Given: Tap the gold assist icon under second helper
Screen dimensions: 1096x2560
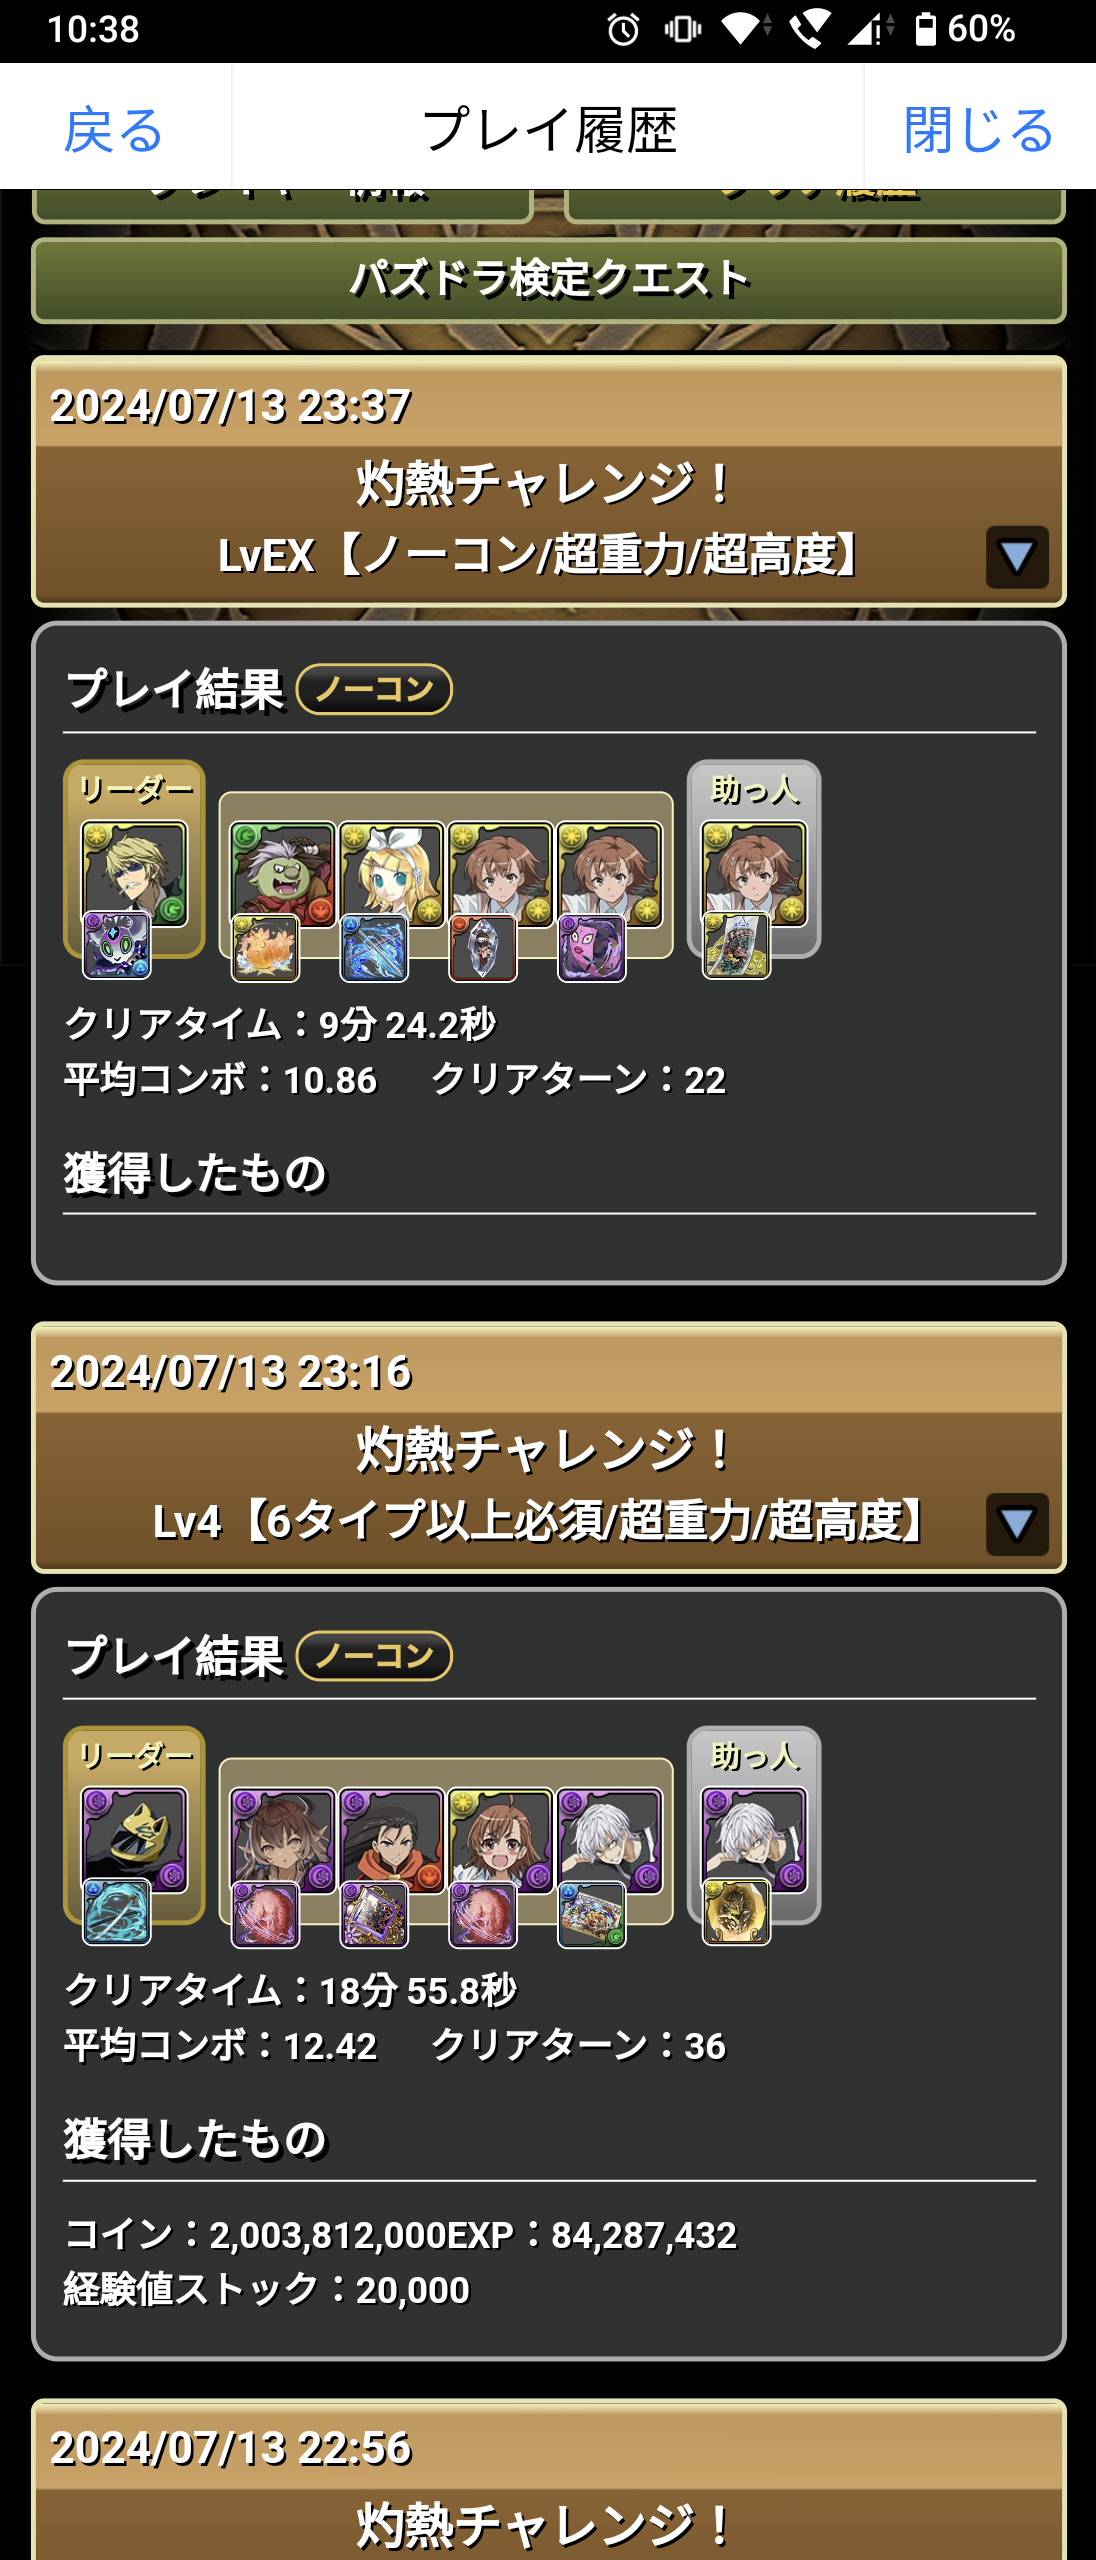Looking at the screenshot, I should click(x=736, y=1912).
